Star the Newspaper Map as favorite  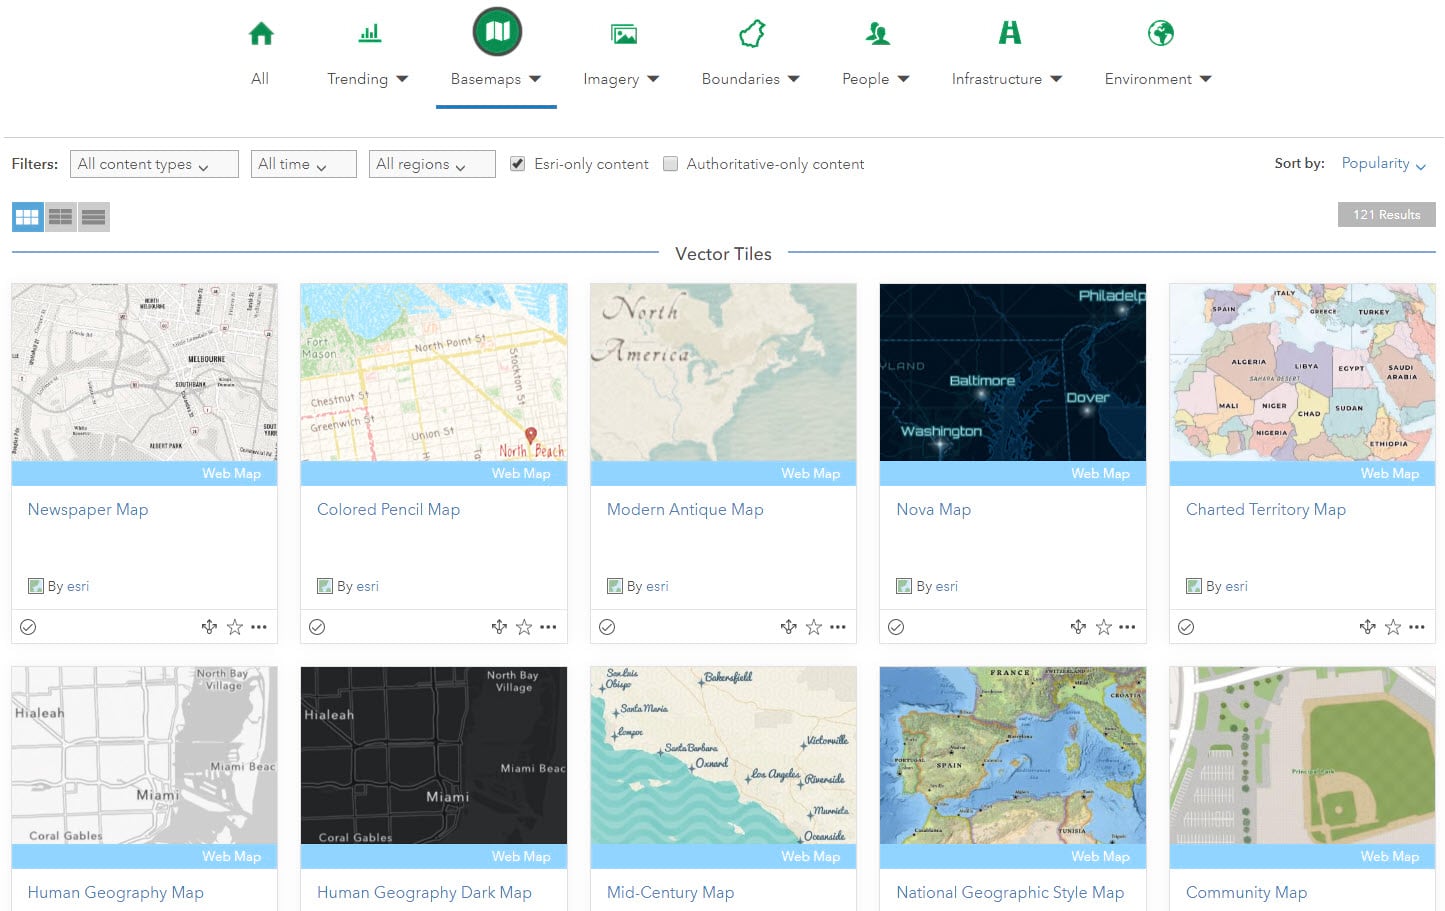coord(235,627)
